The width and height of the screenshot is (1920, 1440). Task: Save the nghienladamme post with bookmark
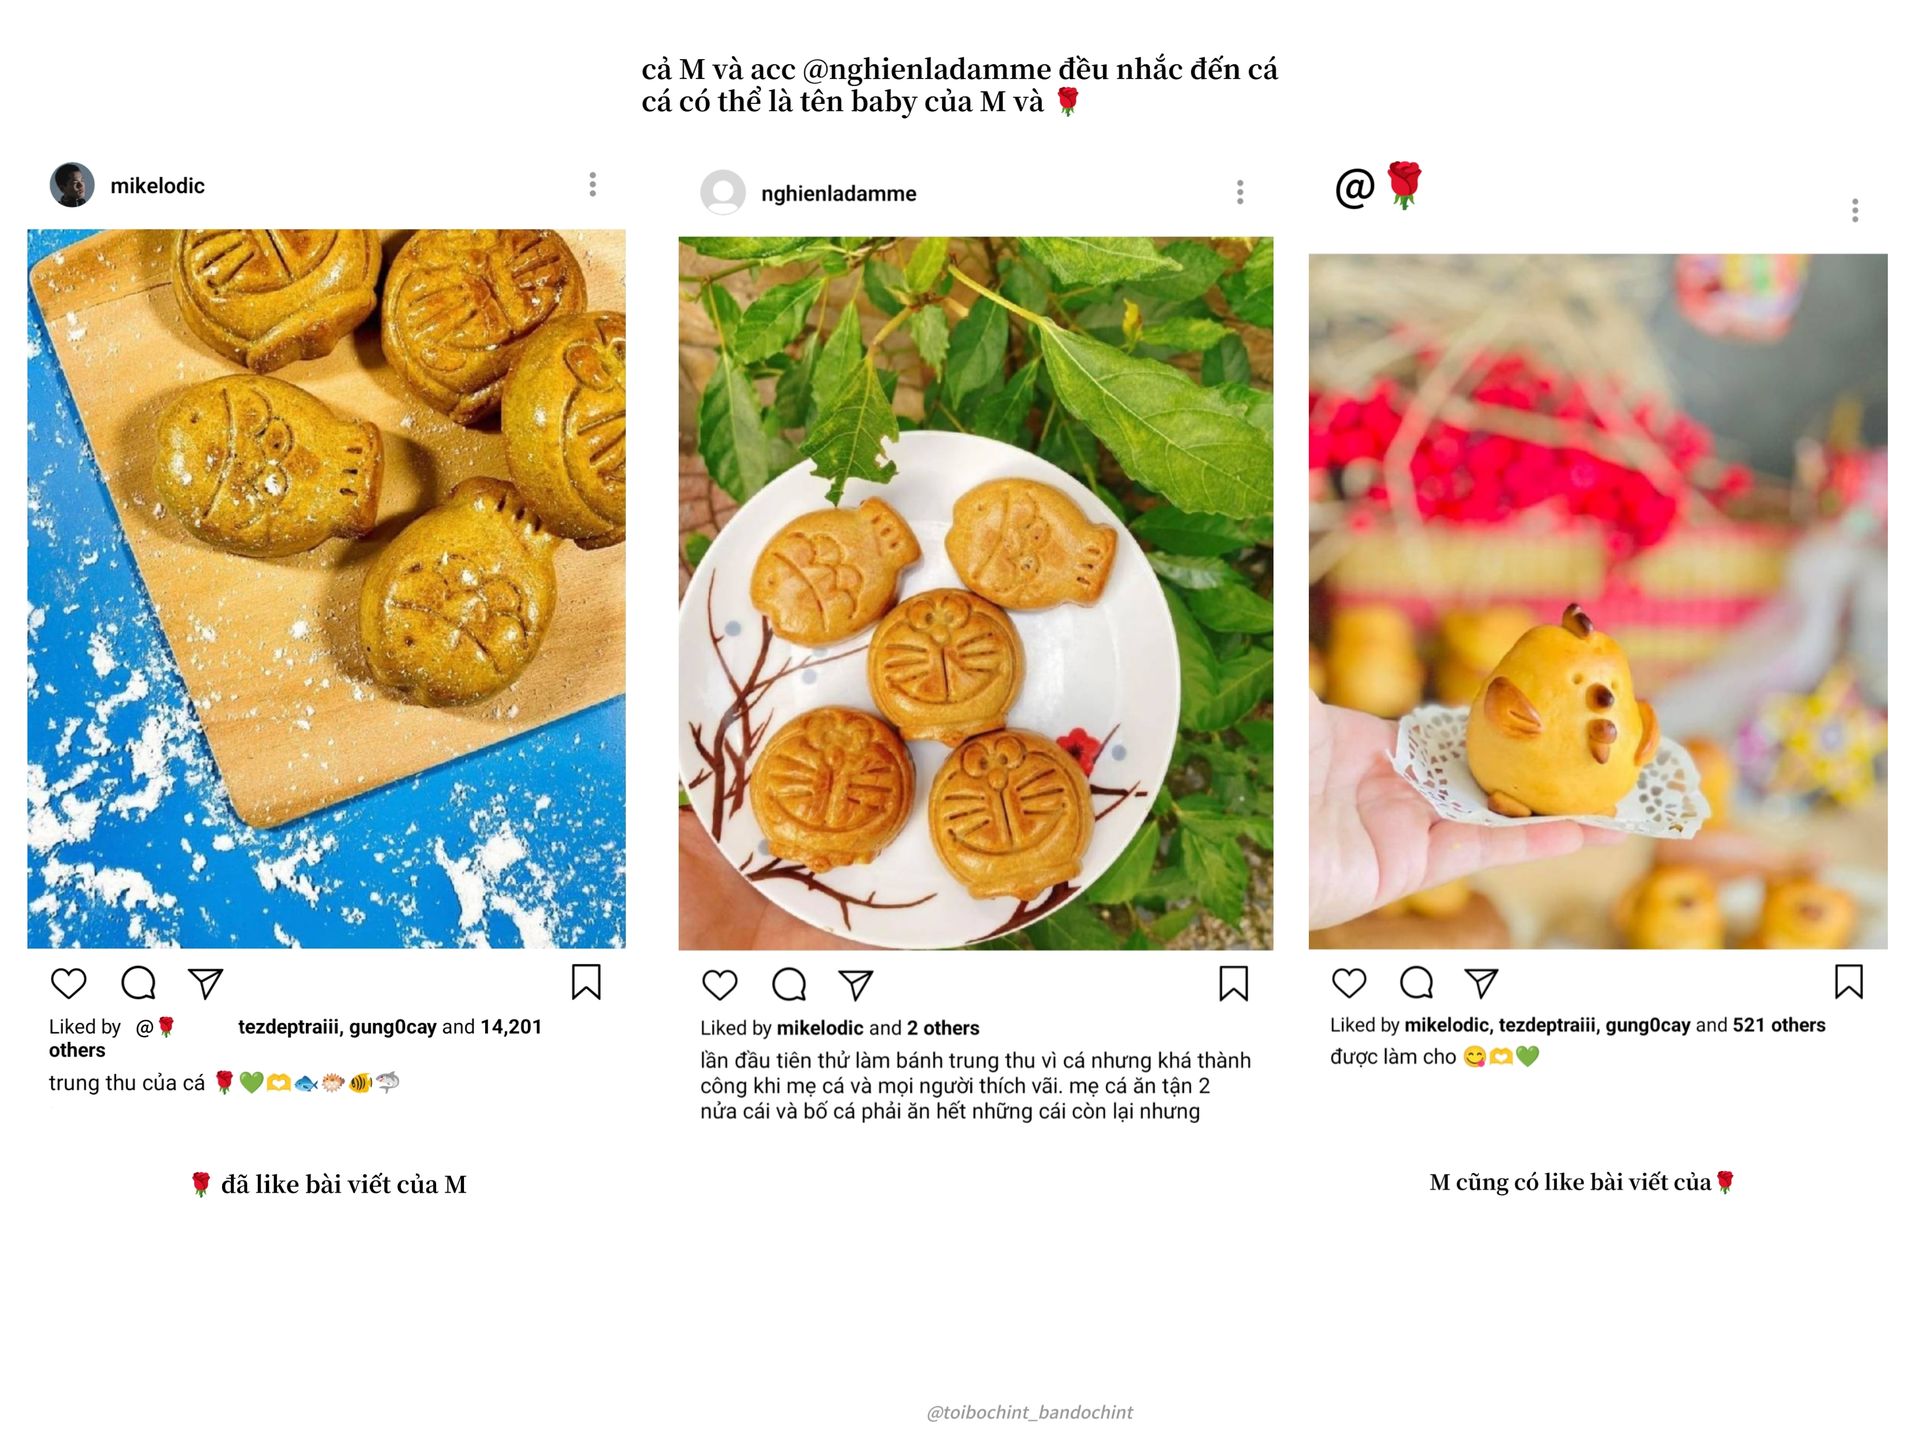1234,984
